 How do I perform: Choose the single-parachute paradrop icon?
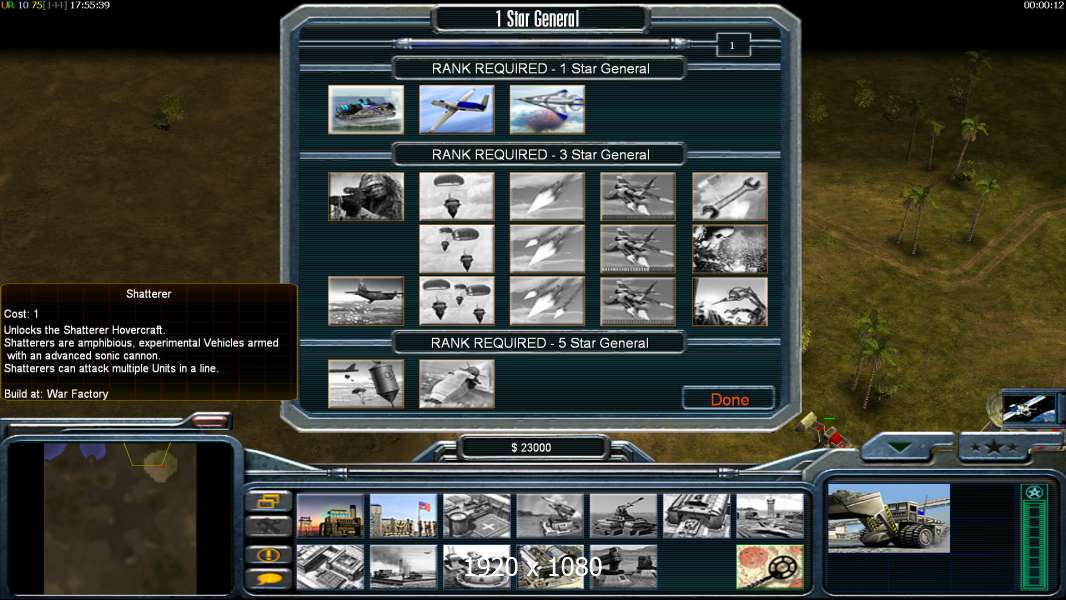(456, 196)
